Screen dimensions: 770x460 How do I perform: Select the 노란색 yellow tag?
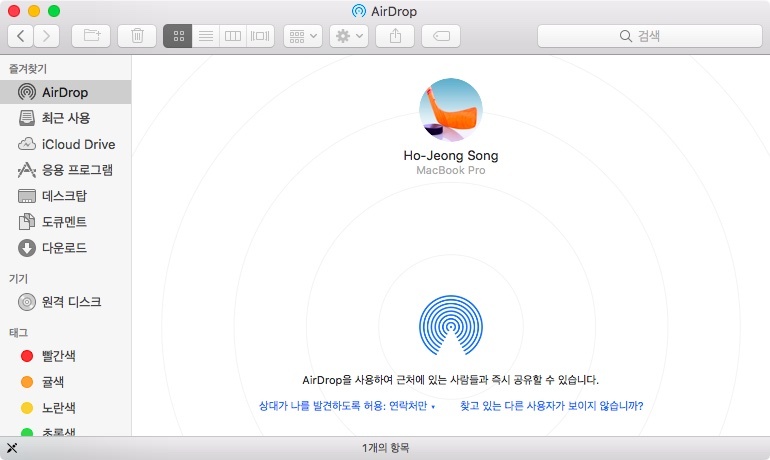click(65, 408)
